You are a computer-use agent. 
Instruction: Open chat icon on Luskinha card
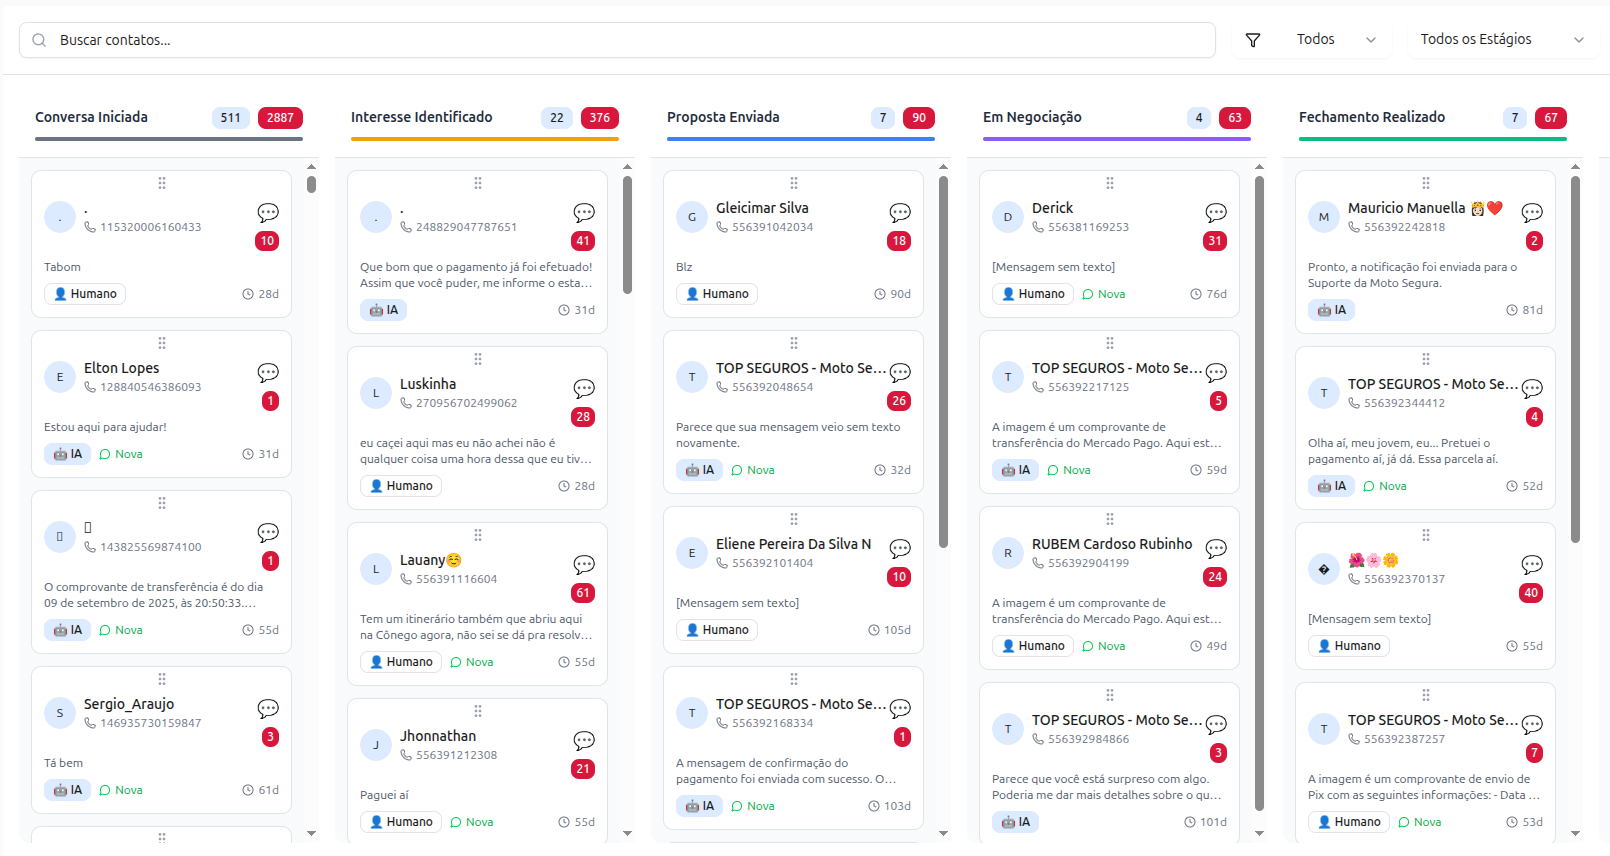(584, 389)
